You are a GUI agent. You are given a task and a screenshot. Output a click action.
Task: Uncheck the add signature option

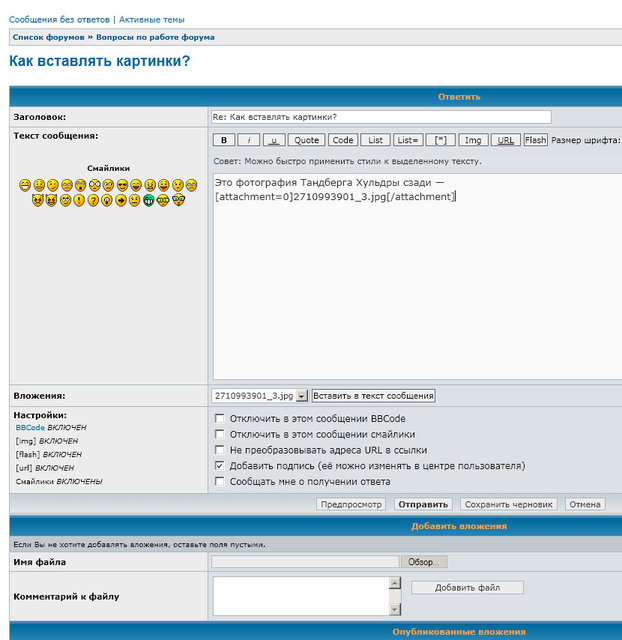[x=220, y=466]
